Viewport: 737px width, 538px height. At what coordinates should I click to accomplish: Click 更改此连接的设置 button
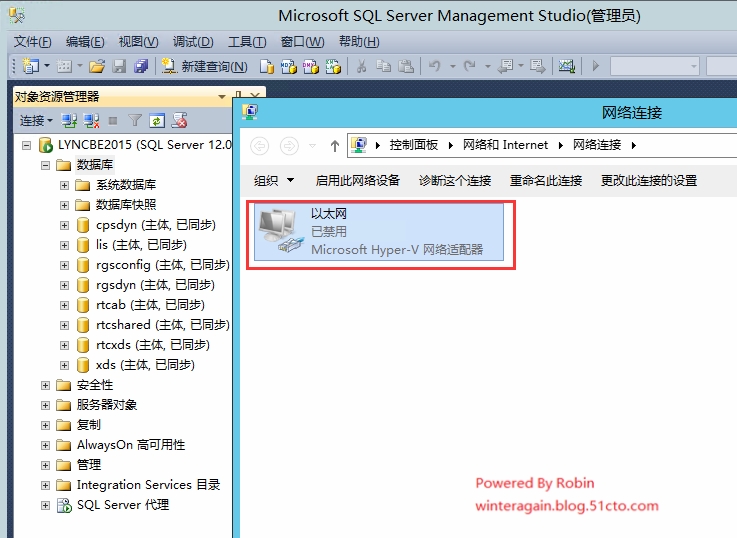(649, 180)
